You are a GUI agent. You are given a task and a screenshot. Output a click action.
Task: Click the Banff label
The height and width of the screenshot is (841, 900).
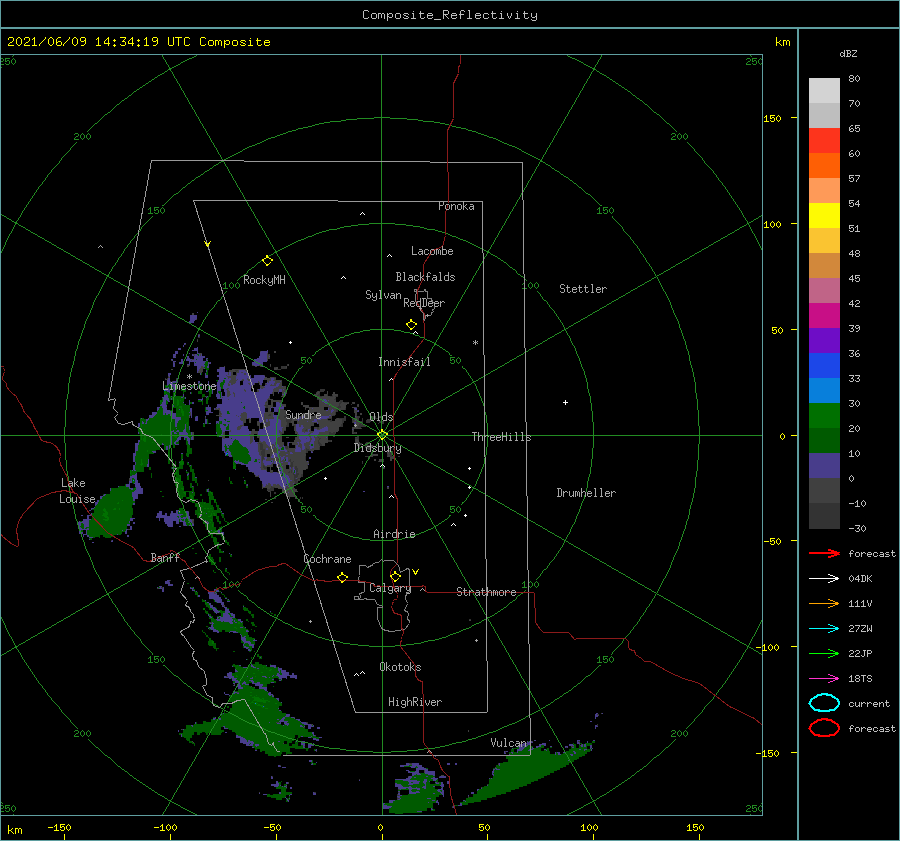165,557
